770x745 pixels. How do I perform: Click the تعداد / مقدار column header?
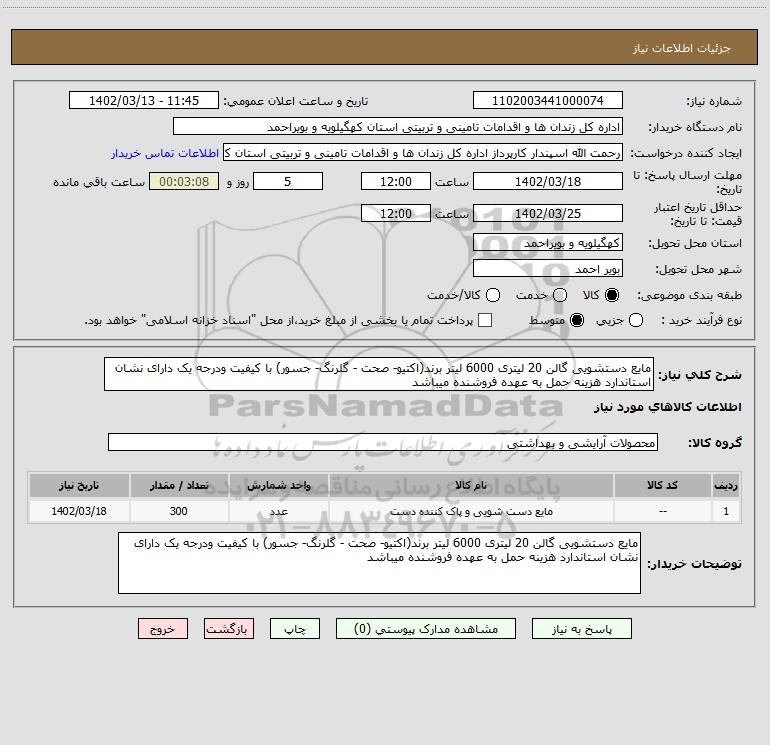(x=179, y=486)
